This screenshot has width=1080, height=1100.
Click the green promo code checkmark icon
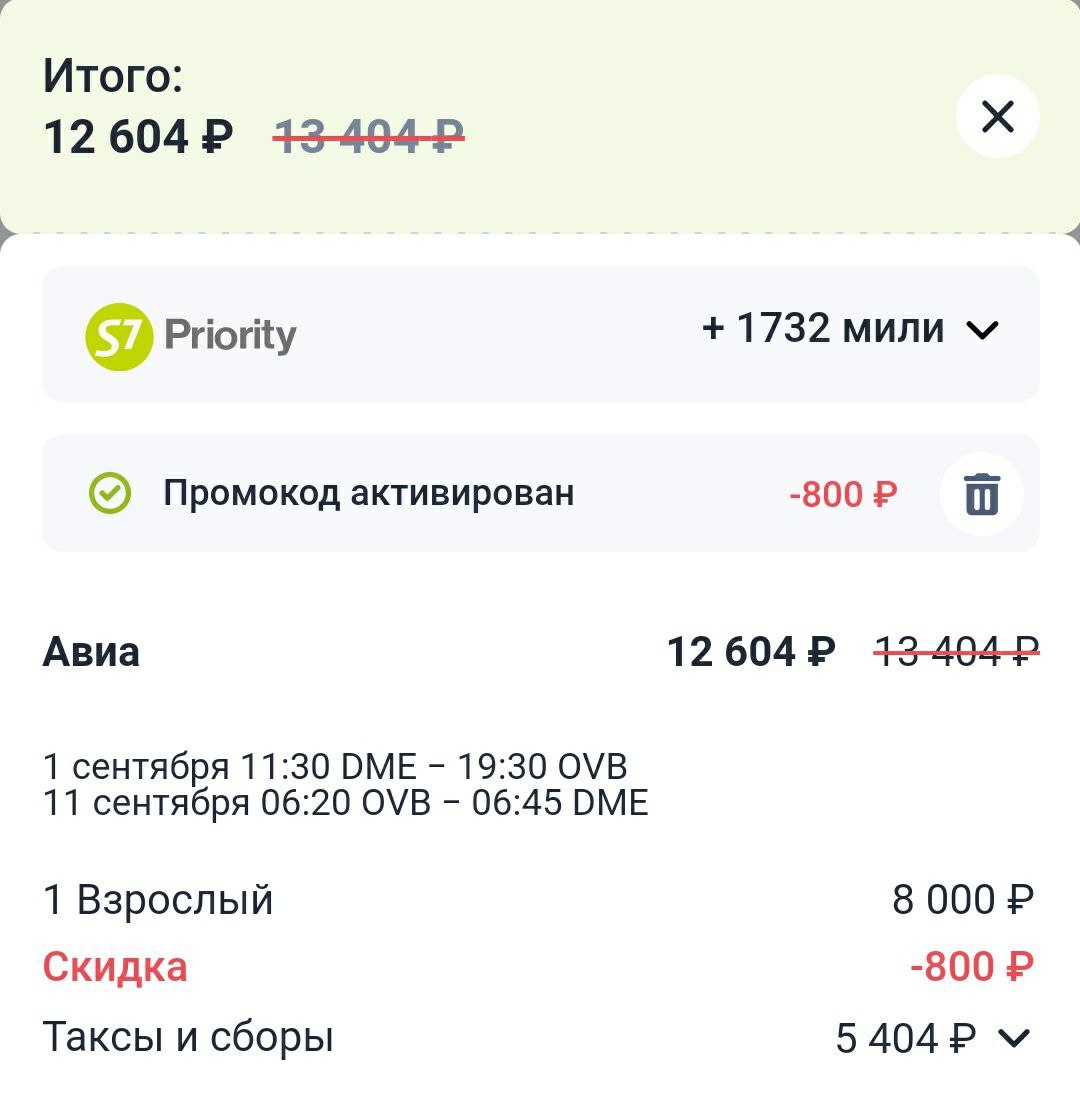coord(109,493)
